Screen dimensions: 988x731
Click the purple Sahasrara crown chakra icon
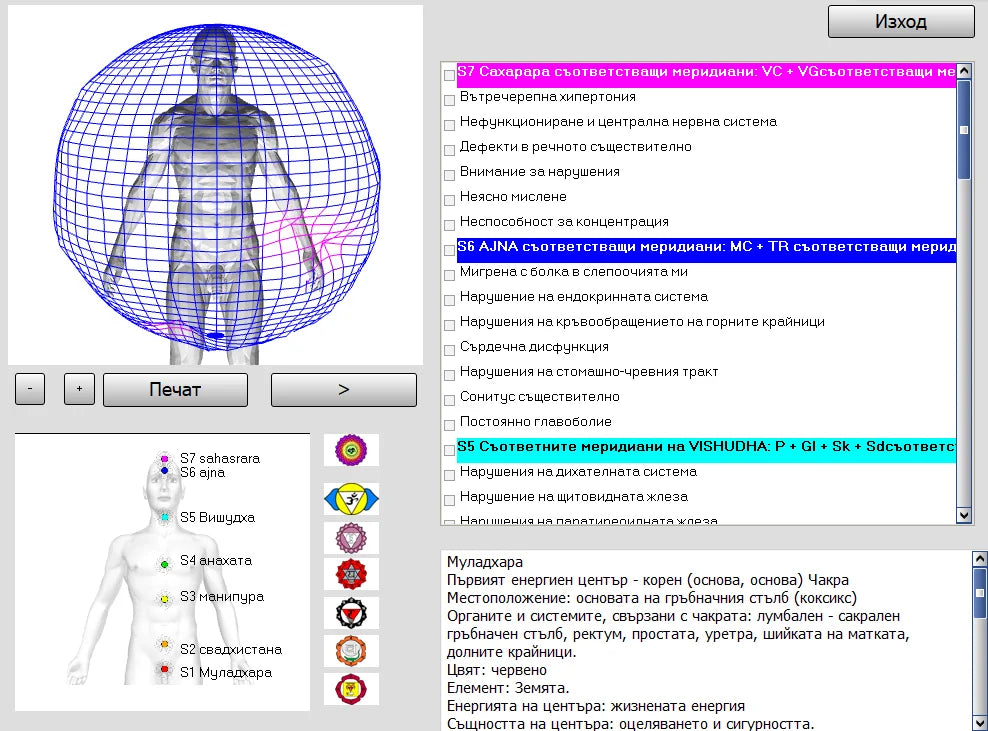click(x=351, y=450)
